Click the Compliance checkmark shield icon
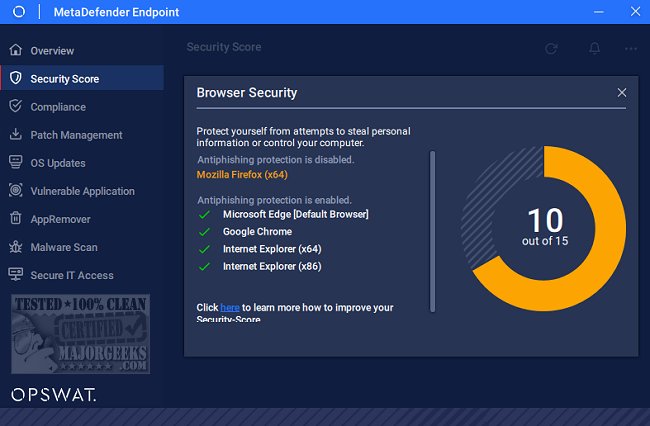 click(x=16, y=106)
